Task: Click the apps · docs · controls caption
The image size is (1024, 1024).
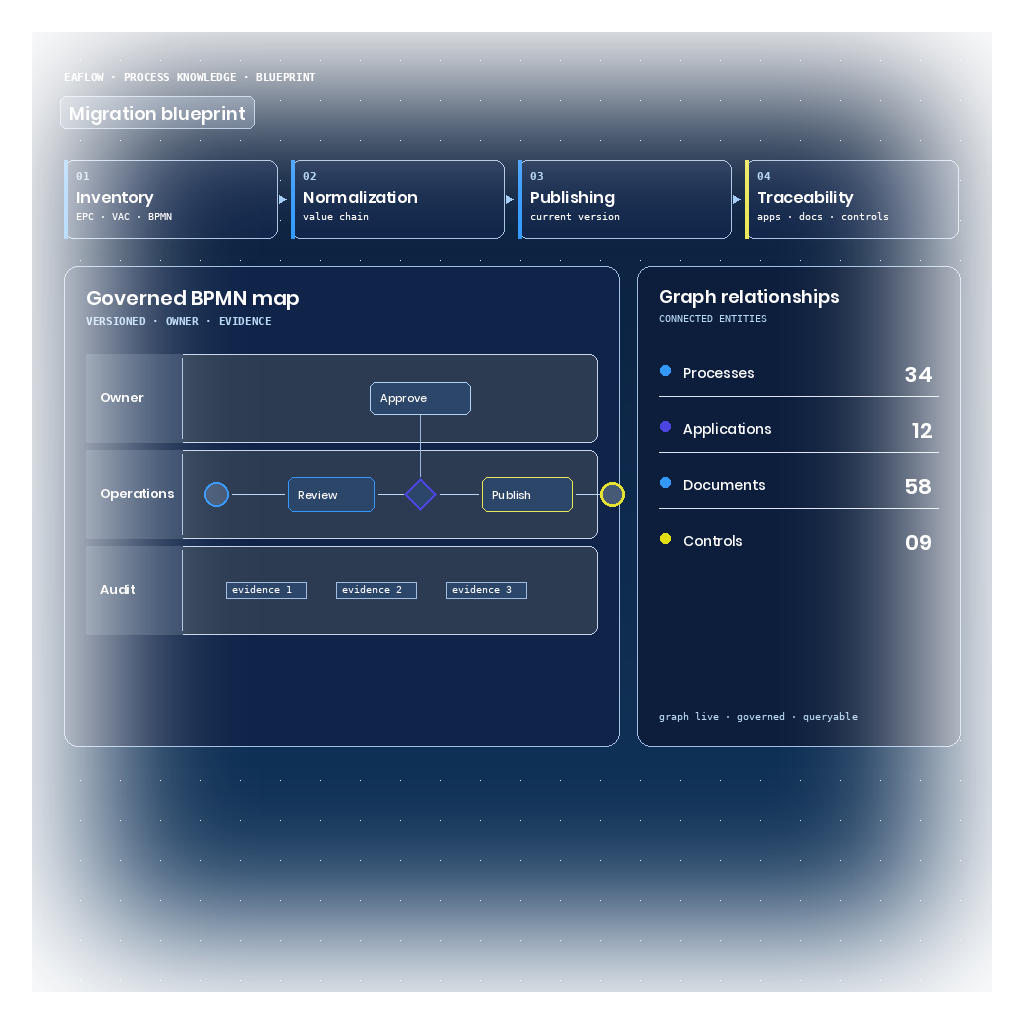Action: click(823, 217)
